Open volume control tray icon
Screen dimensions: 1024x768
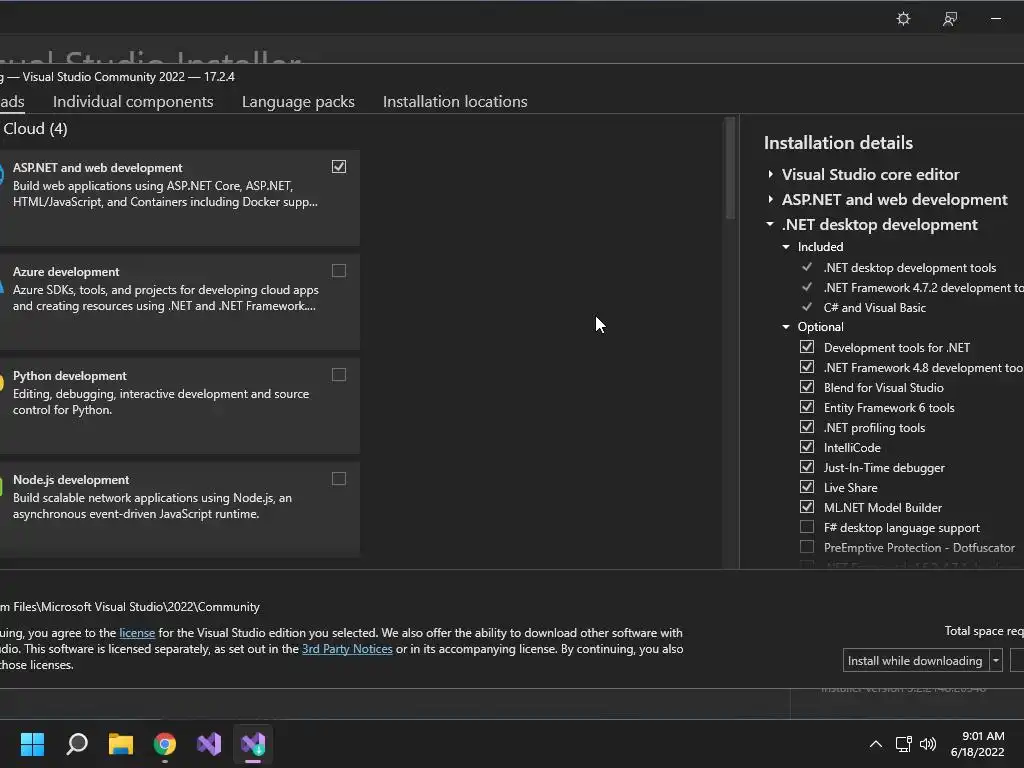[x=927, y=744]
